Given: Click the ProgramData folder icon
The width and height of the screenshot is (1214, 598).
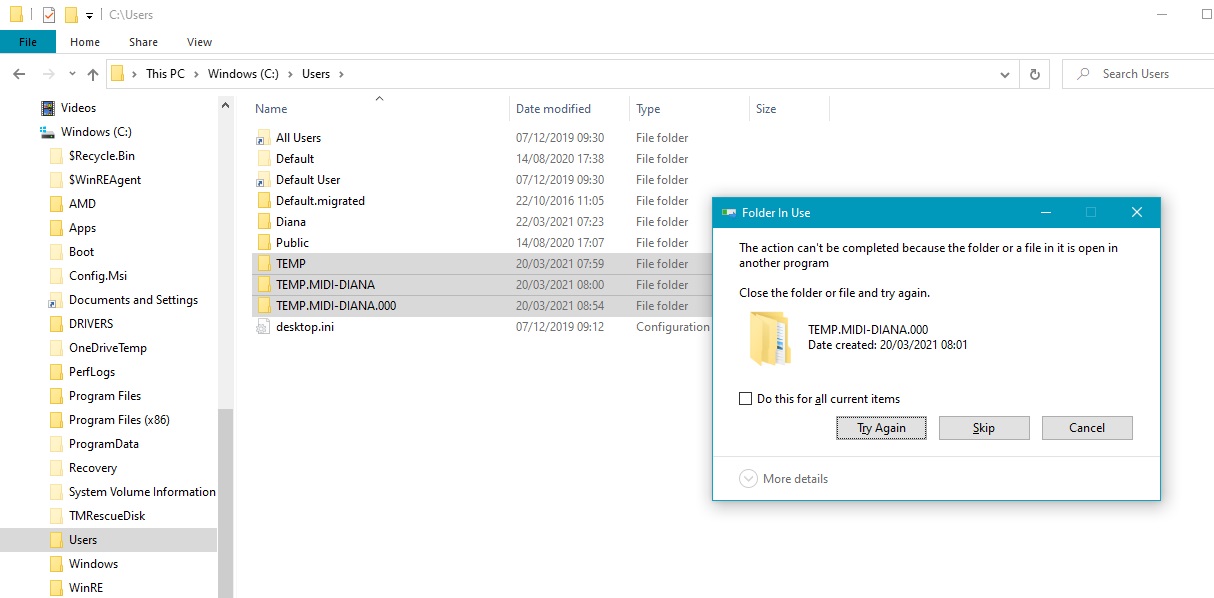Looking at the screenshot, I should click(x=56, y=444).
